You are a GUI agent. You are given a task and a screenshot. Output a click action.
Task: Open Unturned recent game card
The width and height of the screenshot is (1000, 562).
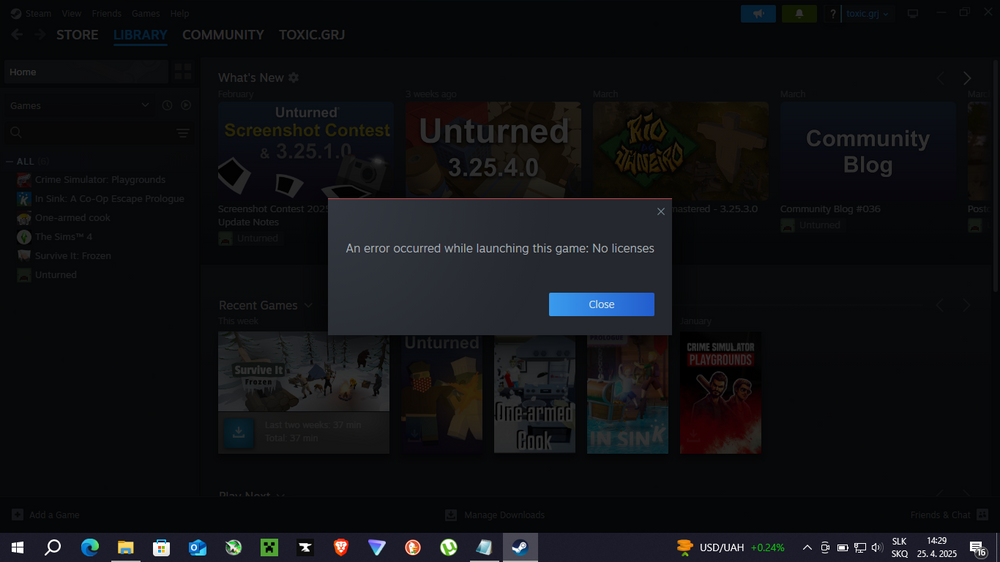pyautogui.click(x=442, y=396)
